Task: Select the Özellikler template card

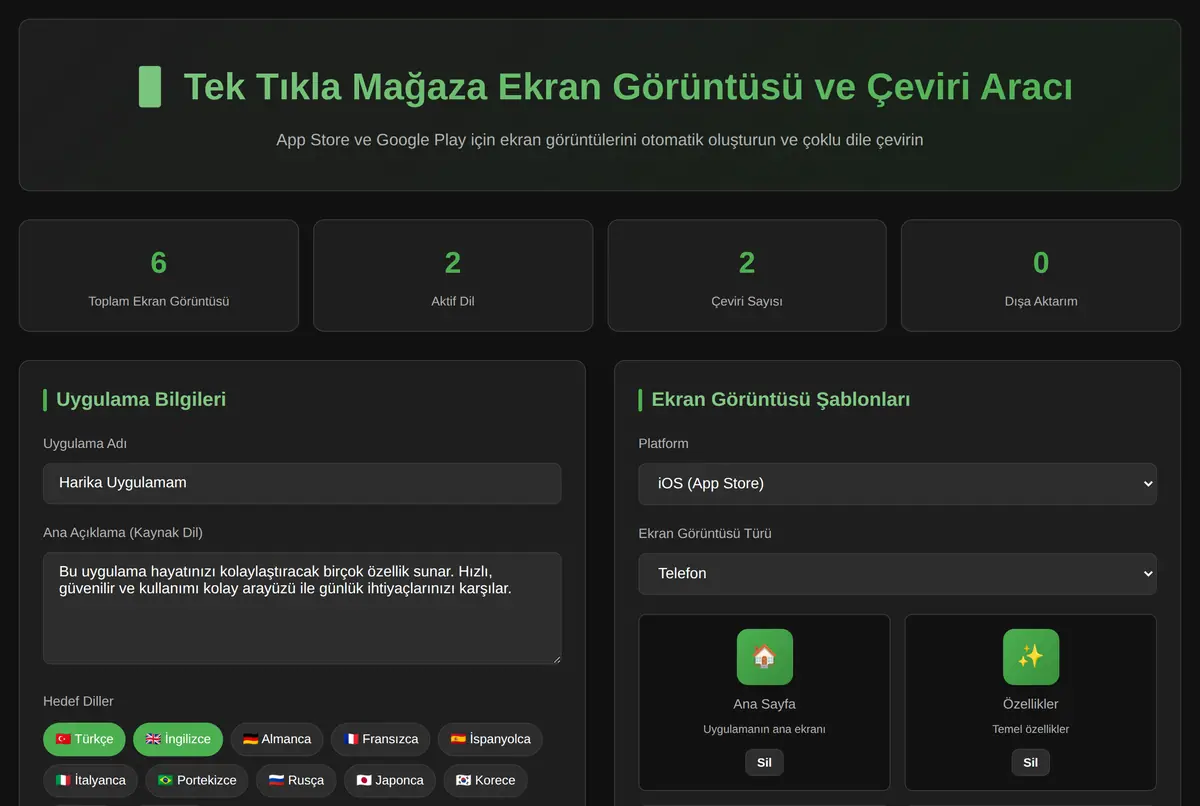Action: pyautogui.click(x=1030, y=702)
